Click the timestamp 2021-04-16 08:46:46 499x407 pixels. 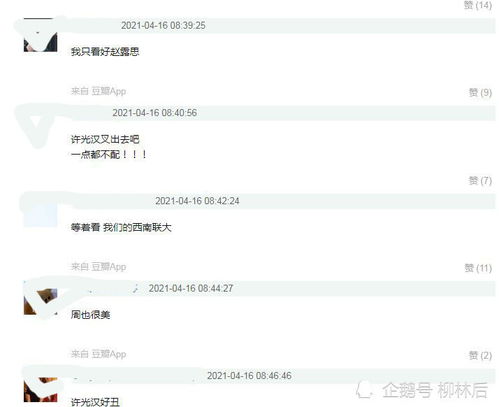[249, 376]
